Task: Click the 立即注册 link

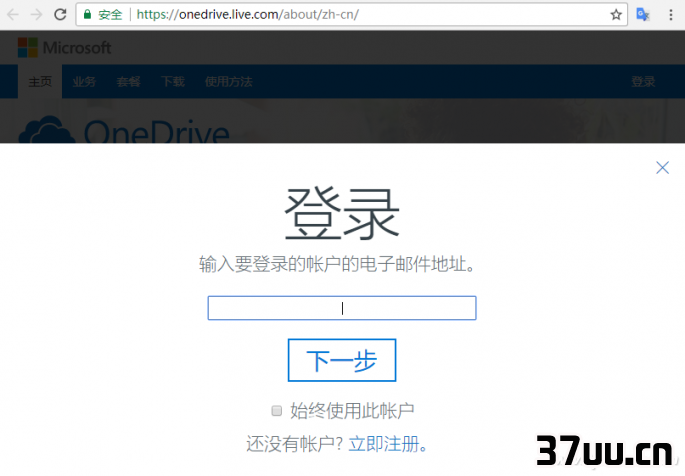Action: [384, 444]
